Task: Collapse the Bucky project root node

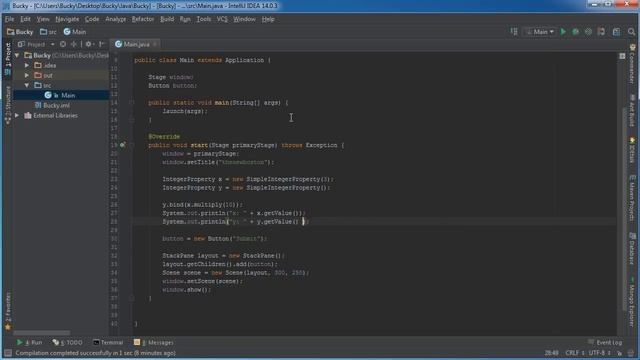Action: (x=17, y=55)
